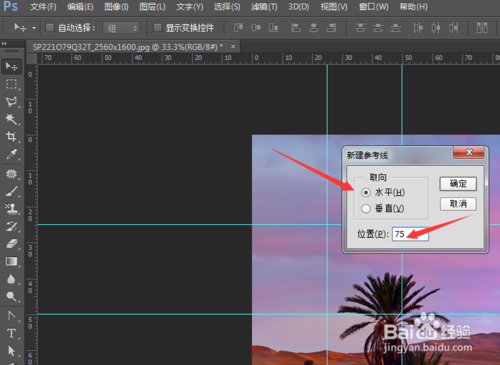500x365 pixels.
Task: Click the Photoshop Ps logo
Action: point(11,6)
